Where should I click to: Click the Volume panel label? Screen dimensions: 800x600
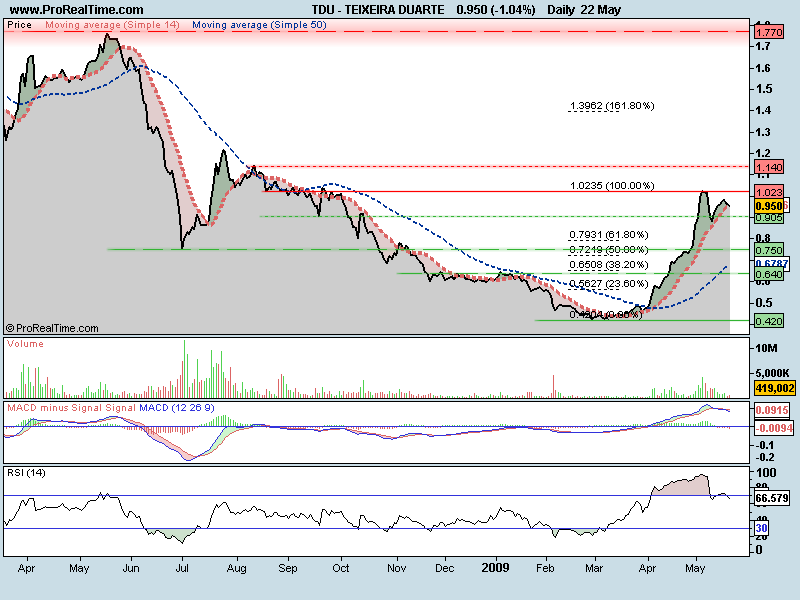pyautogui.click(x=26, y=344)
